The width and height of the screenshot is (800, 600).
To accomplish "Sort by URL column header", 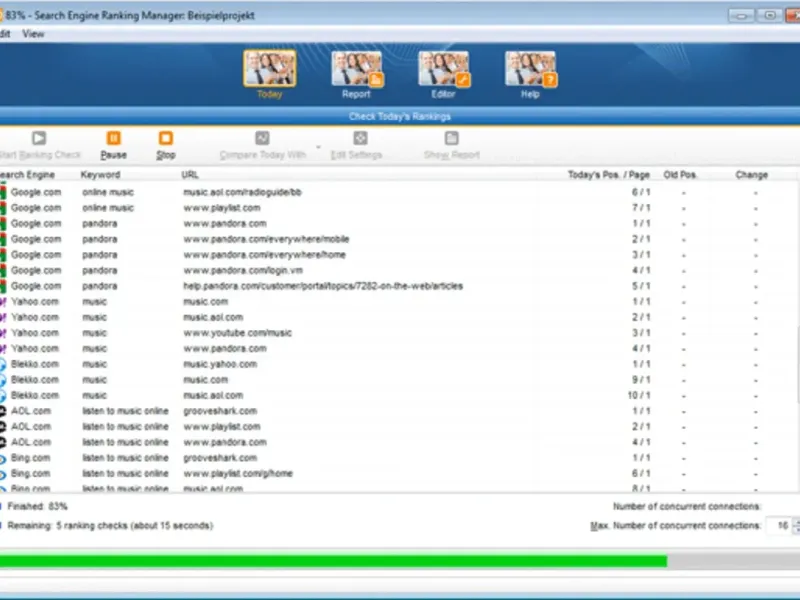I will click(190, 174).
